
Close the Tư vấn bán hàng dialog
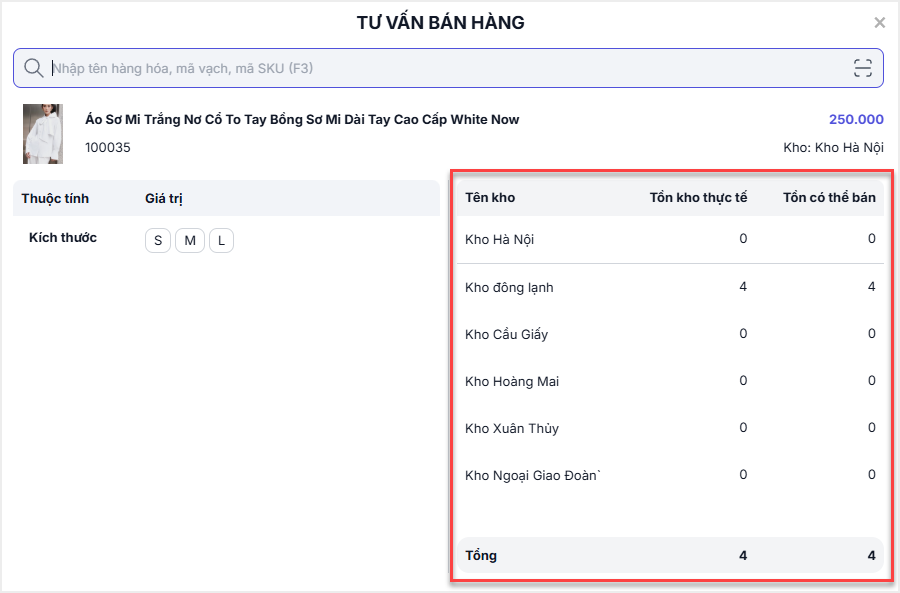(x=879, y=22)
